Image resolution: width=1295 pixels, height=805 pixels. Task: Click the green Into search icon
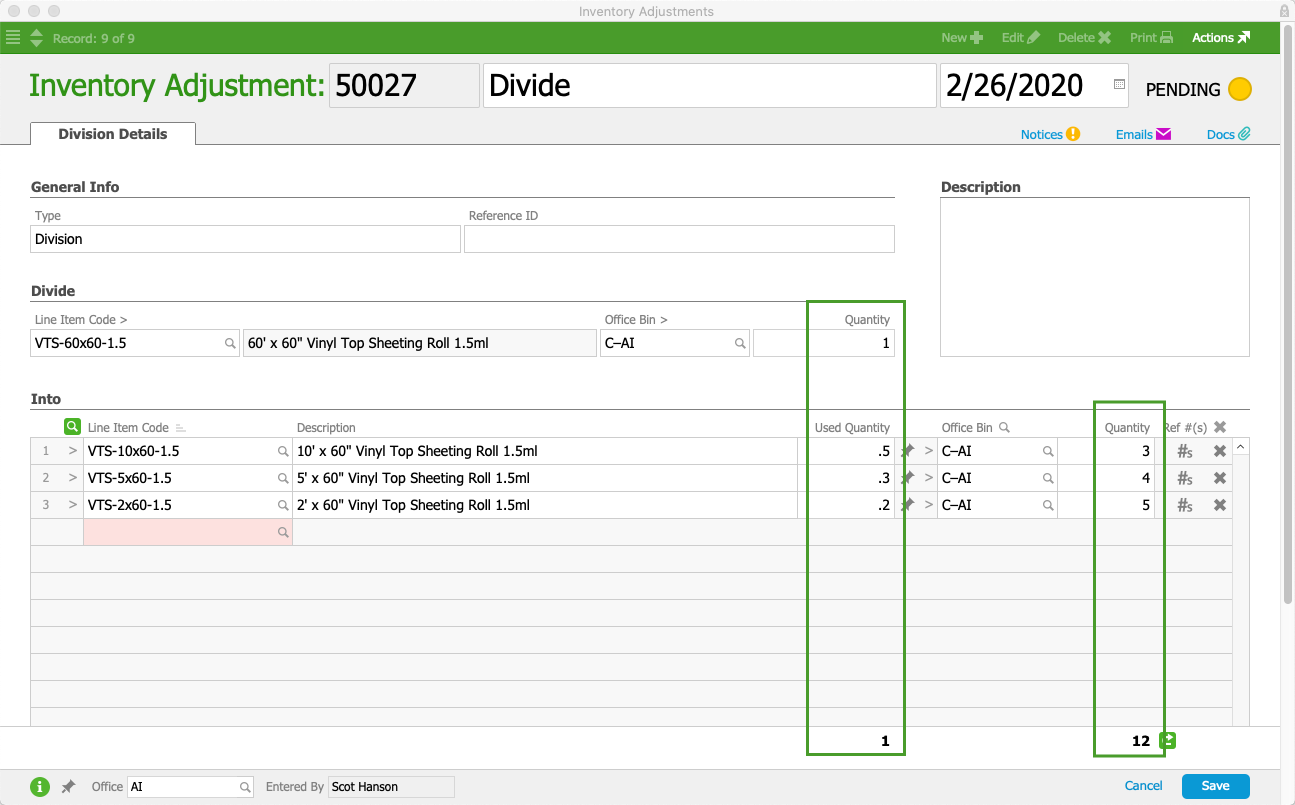(x=72, y=427)
